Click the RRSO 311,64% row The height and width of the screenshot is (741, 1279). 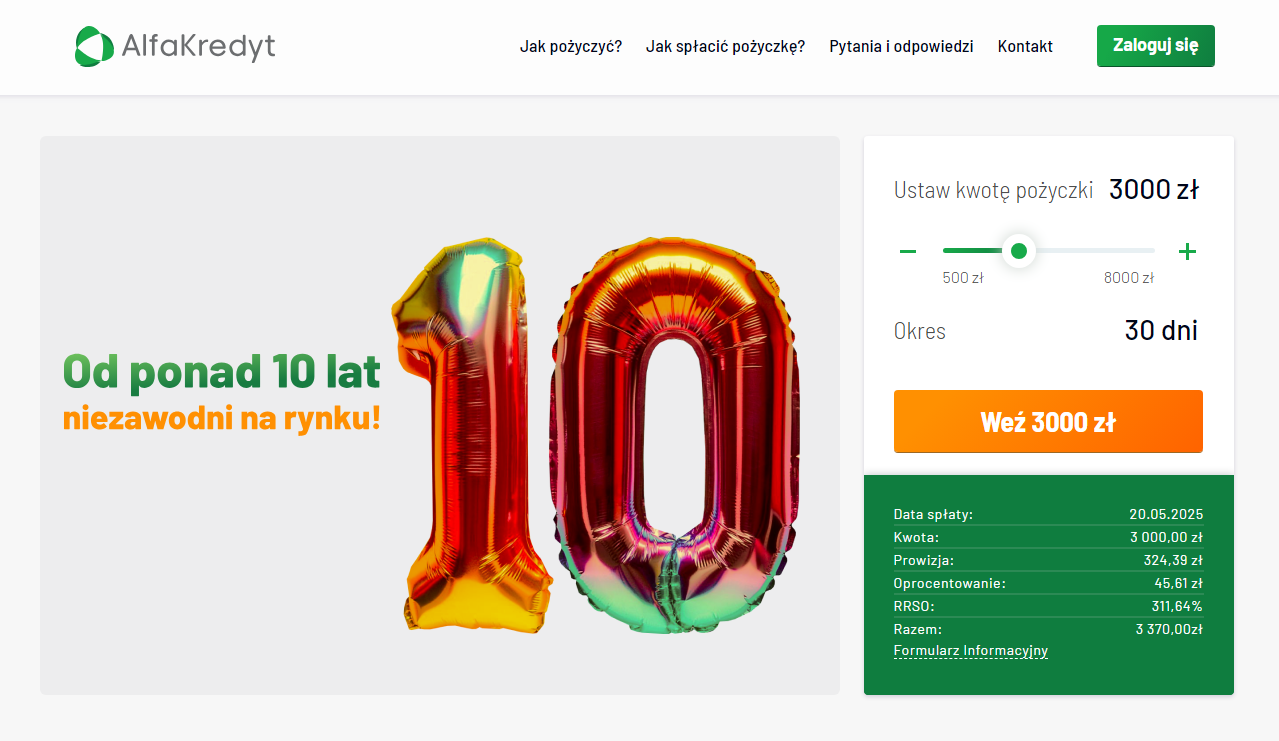pyautogui.click(x=1048, y=606)
